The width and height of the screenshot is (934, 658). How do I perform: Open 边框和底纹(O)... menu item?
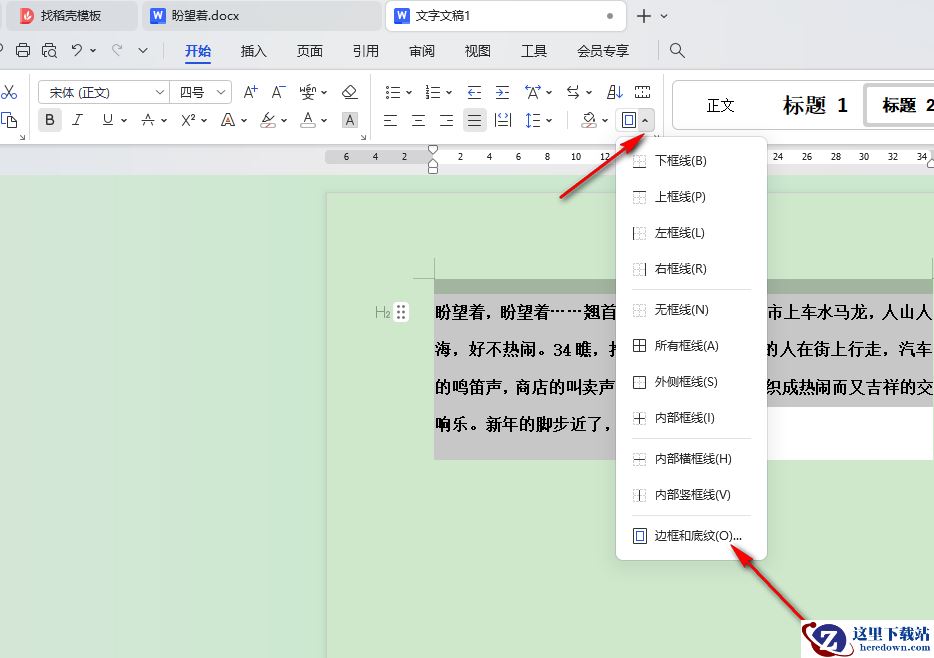[x=691, y=536]
